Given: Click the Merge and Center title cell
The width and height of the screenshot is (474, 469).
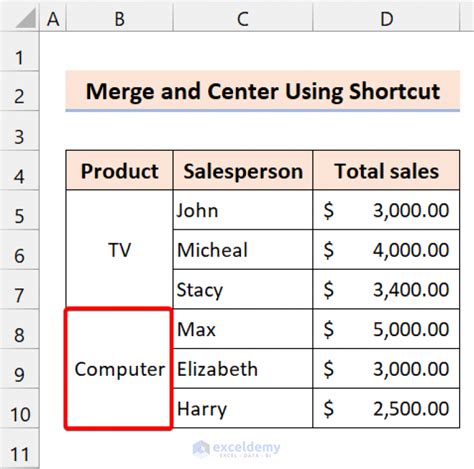Looking at the screenshot, I should click(x=263, y=90).
